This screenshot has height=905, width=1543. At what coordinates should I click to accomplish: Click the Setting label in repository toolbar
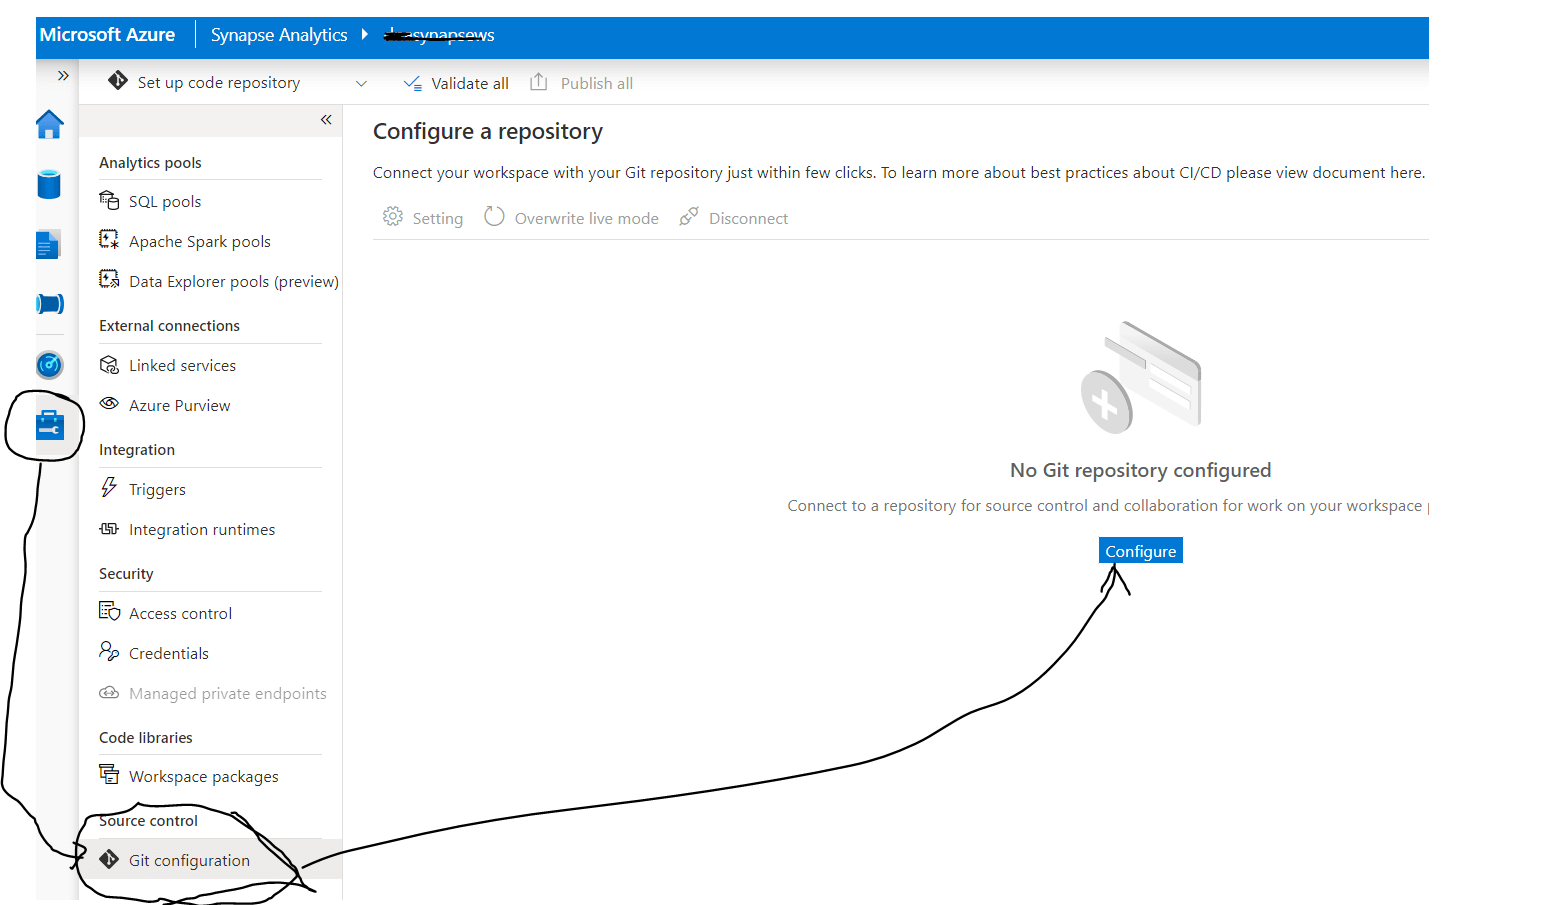tap(438, 218)
